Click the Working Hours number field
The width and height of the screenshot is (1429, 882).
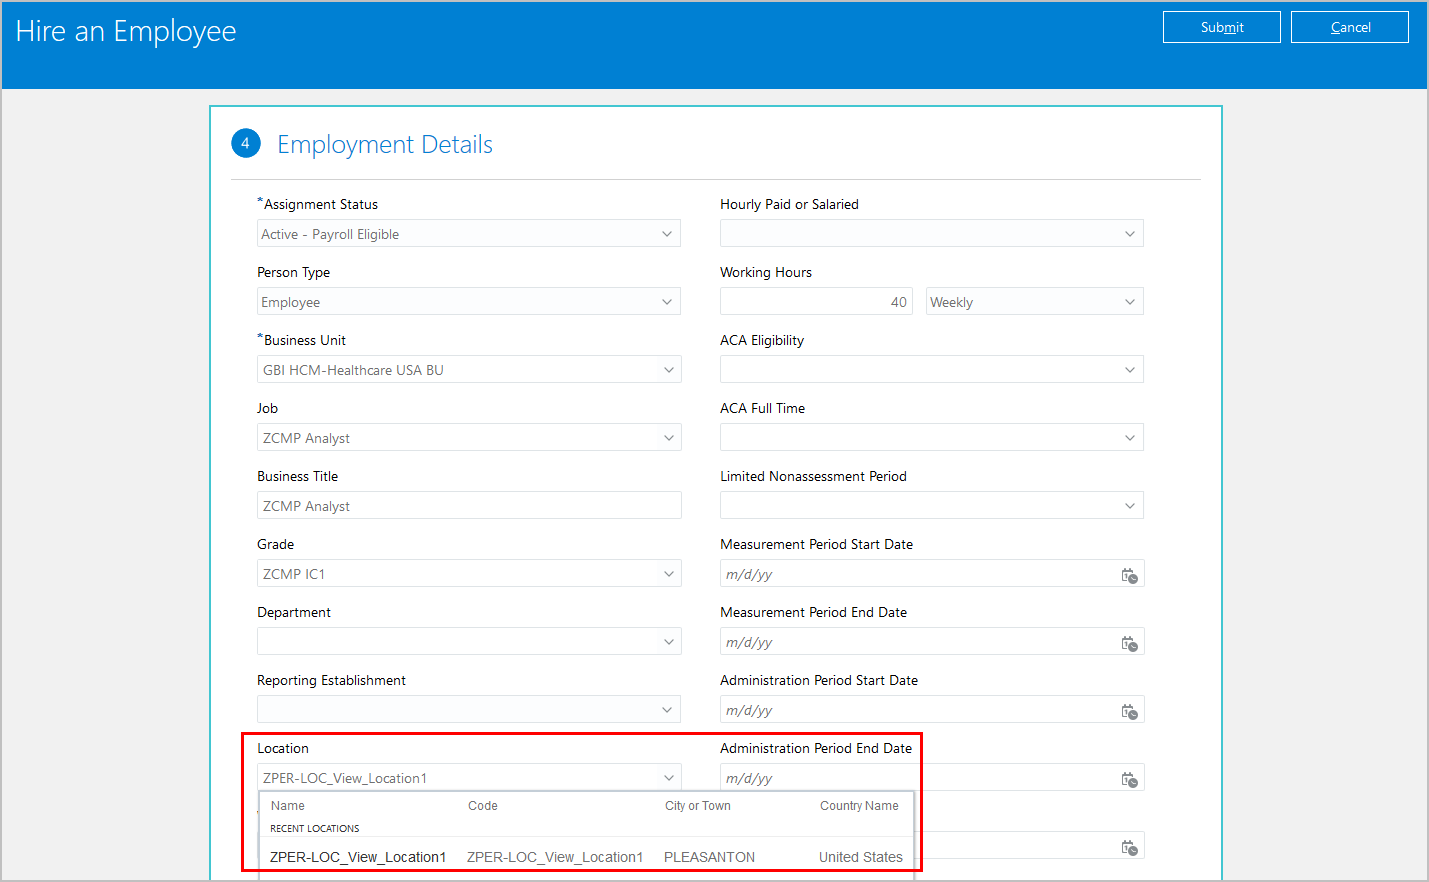(815, 302)
